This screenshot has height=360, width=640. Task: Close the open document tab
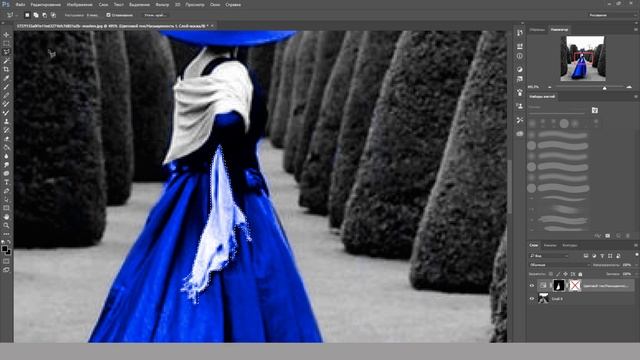(x=212, y=26)
